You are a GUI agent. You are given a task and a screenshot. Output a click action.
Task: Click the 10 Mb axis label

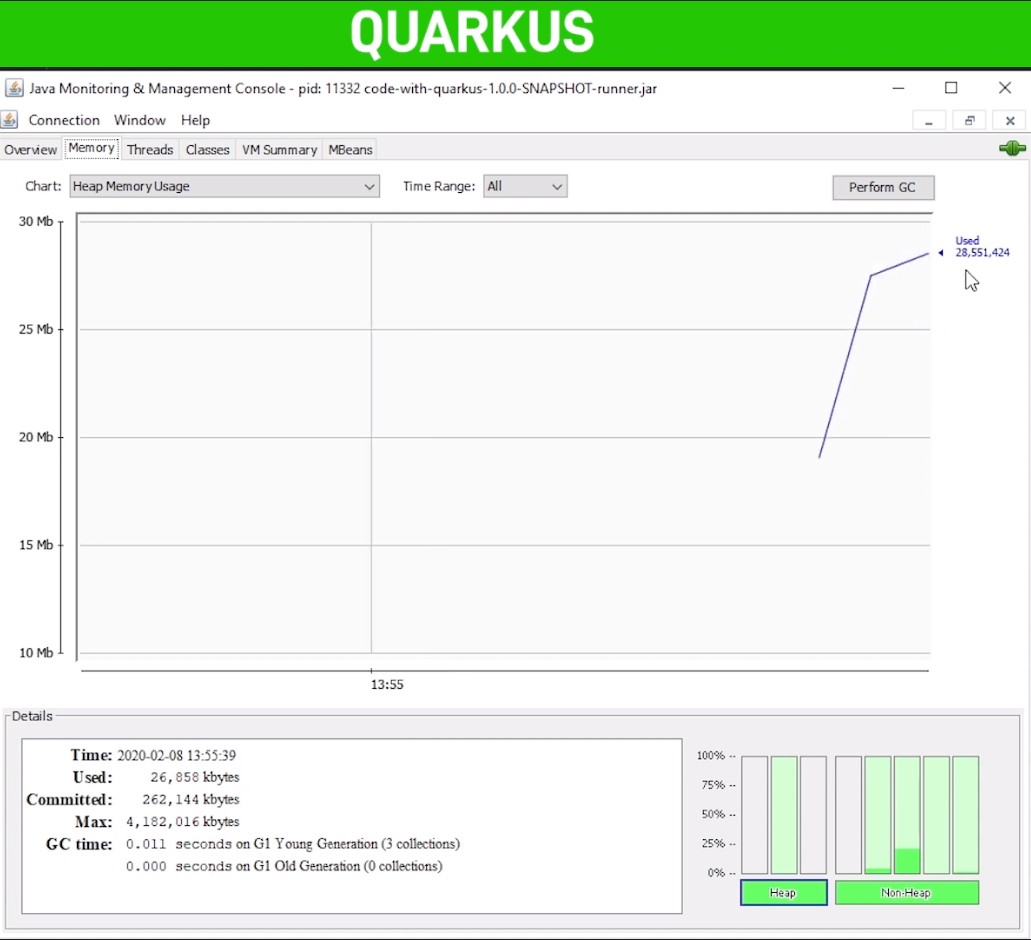point(36,653)
